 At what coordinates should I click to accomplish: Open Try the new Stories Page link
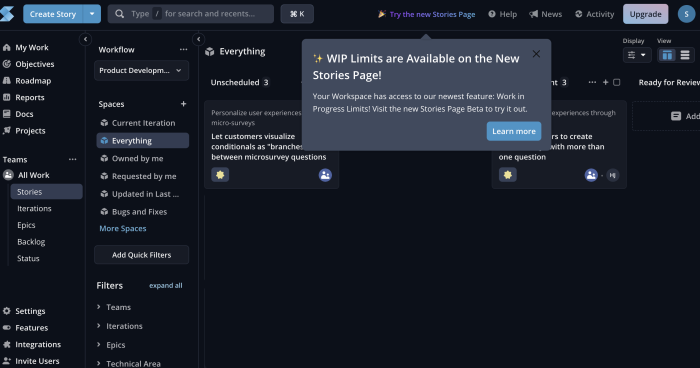(426, 14)
